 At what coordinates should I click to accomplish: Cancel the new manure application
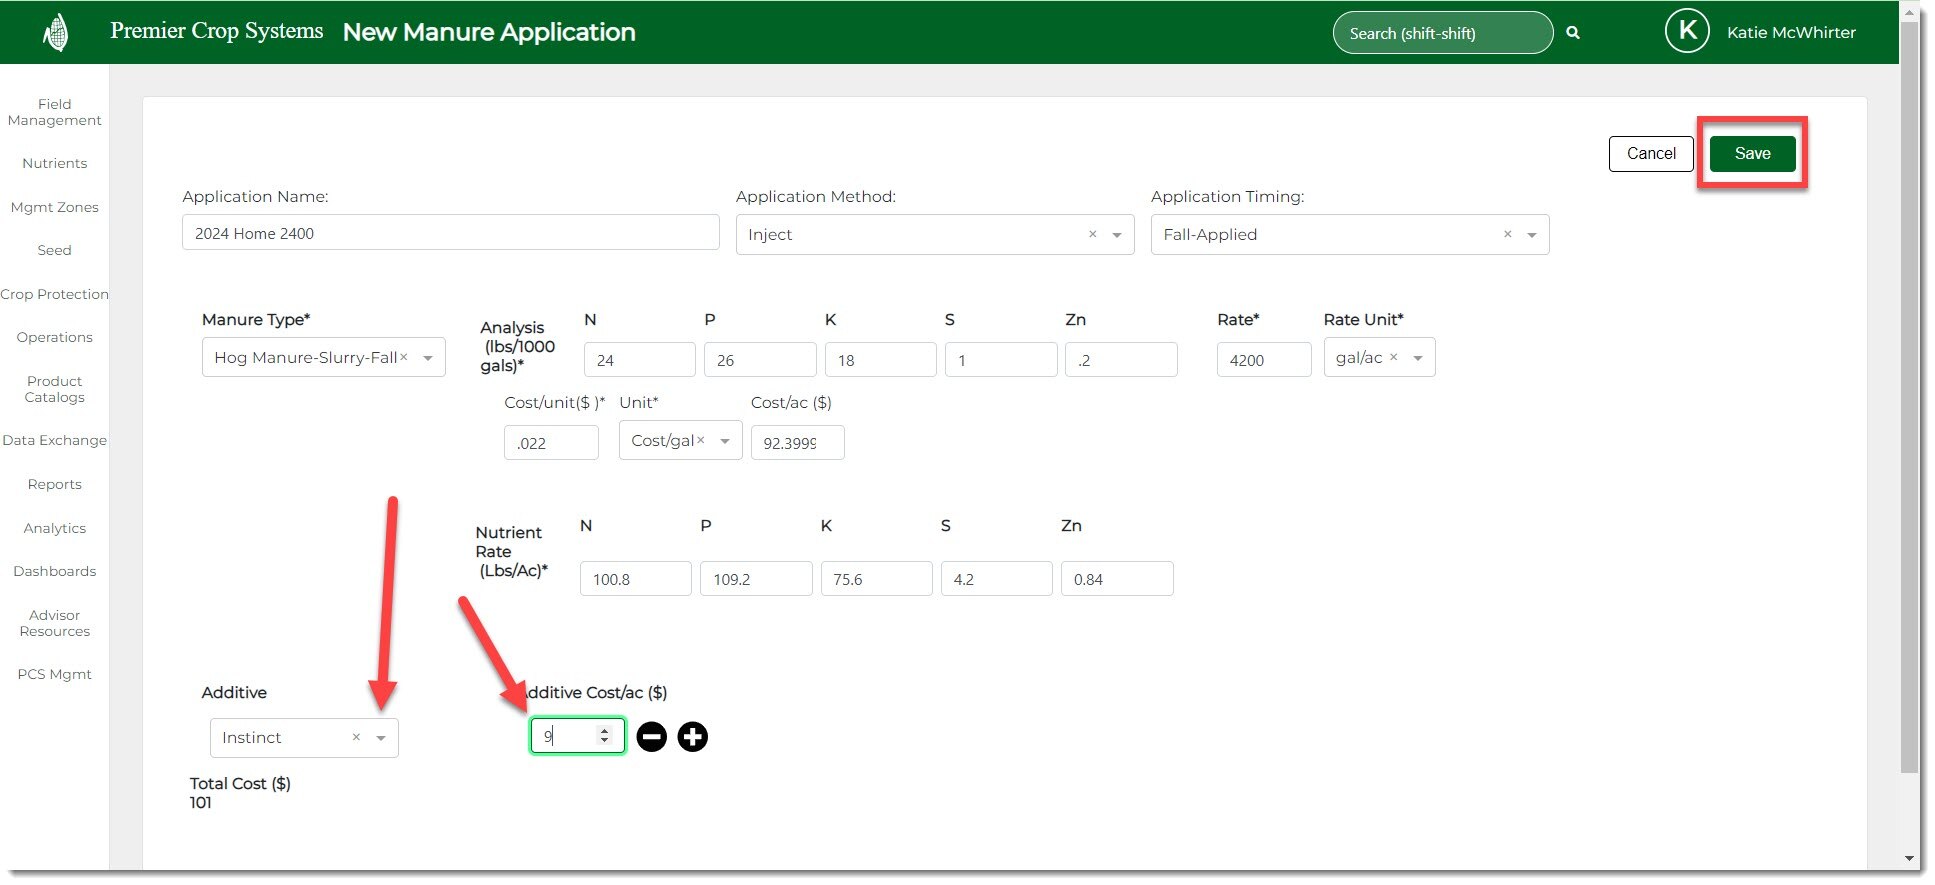(x=1650, y=154)
